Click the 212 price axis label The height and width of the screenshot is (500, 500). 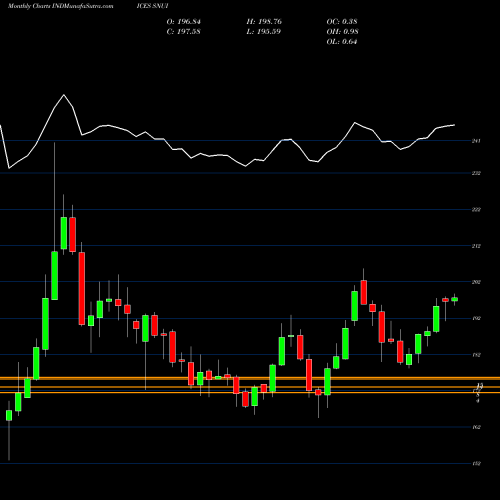476,246
